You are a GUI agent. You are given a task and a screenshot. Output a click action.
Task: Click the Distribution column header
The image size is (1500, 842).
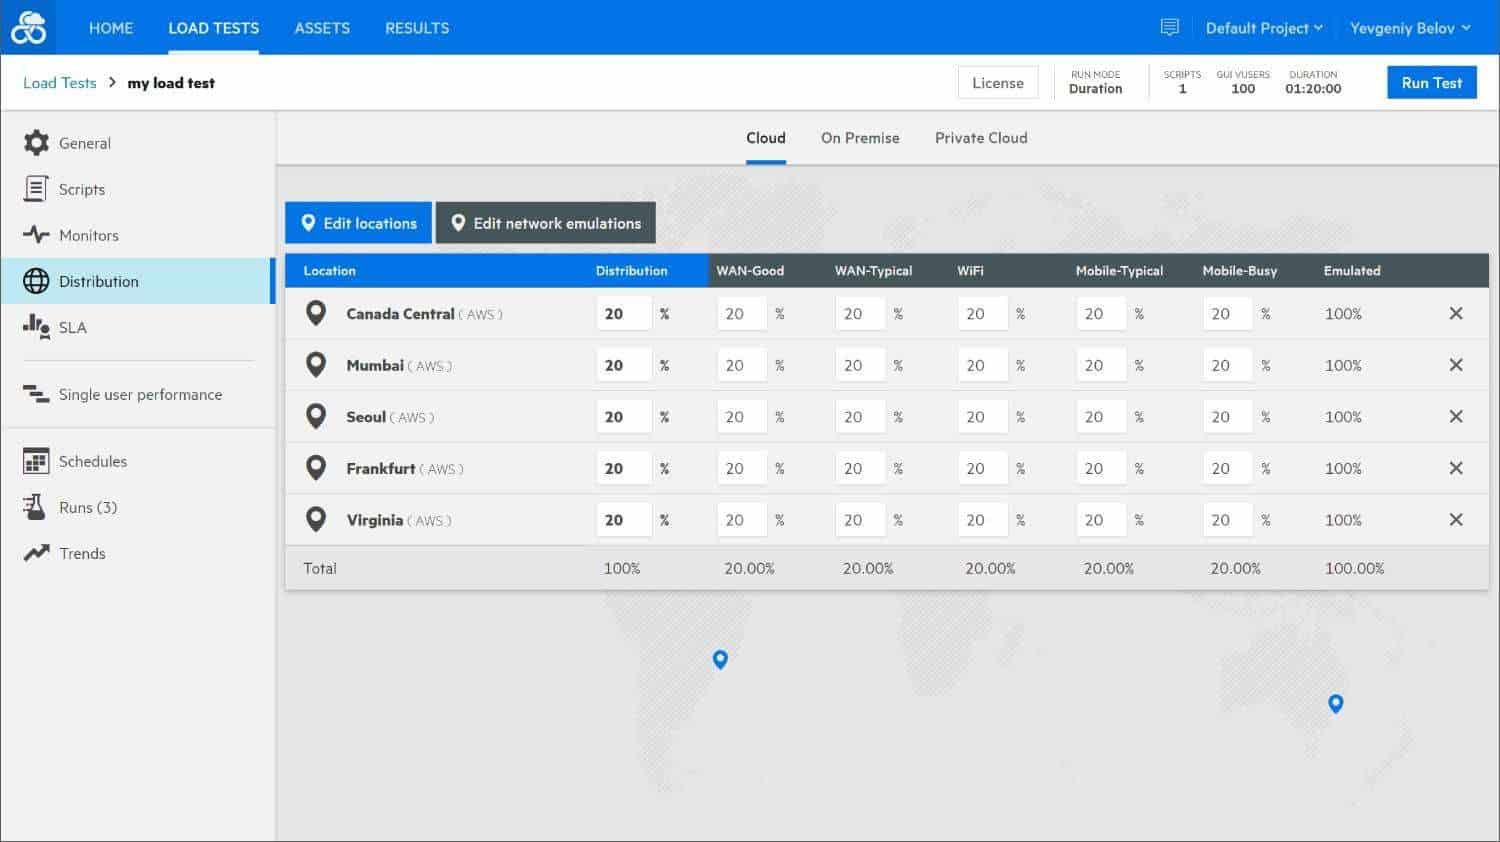[631, 271]
